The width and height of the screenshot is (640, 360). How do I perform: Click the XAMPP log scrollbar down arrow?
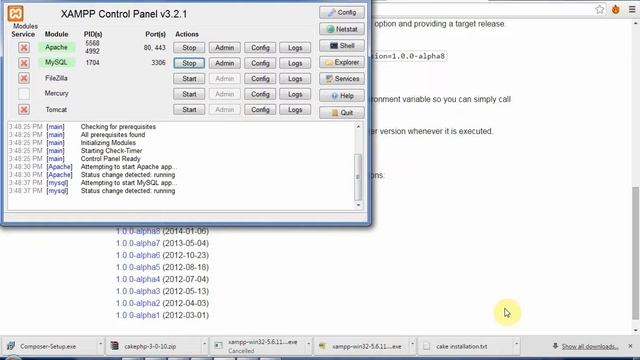(358, 205)
